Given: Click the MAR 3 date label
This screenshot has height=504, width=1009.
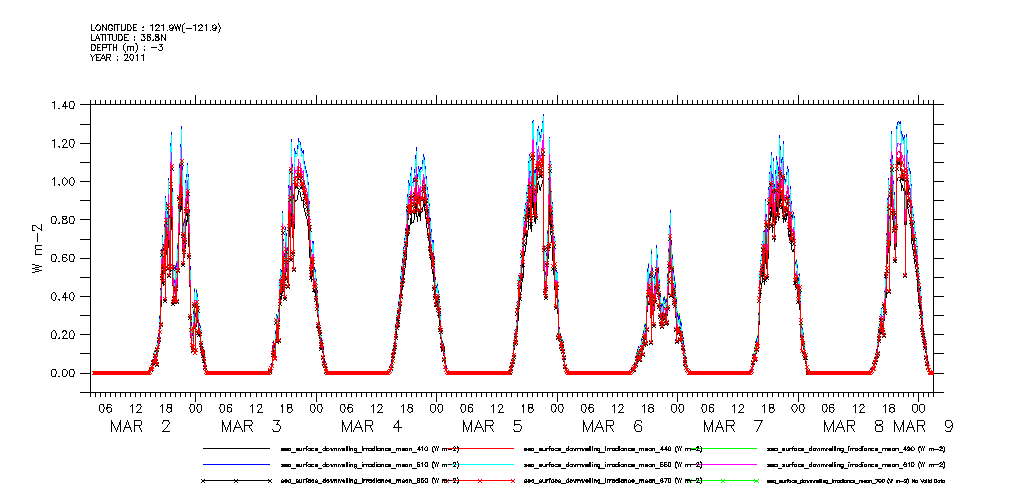Looking at the screenshot, I should tap(252, 426).
